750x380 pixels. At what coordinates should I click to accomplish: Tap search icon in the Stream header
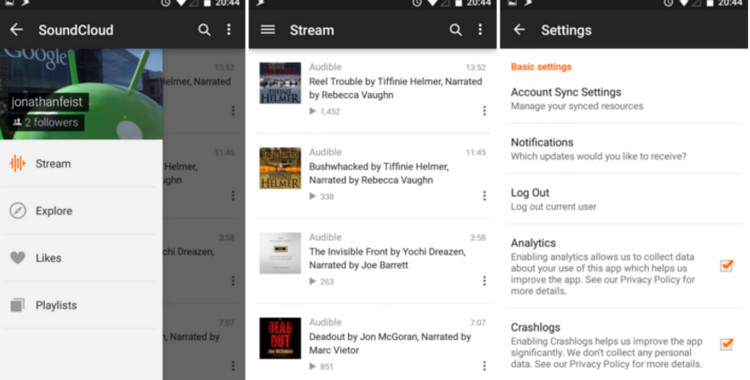(456, 30)
